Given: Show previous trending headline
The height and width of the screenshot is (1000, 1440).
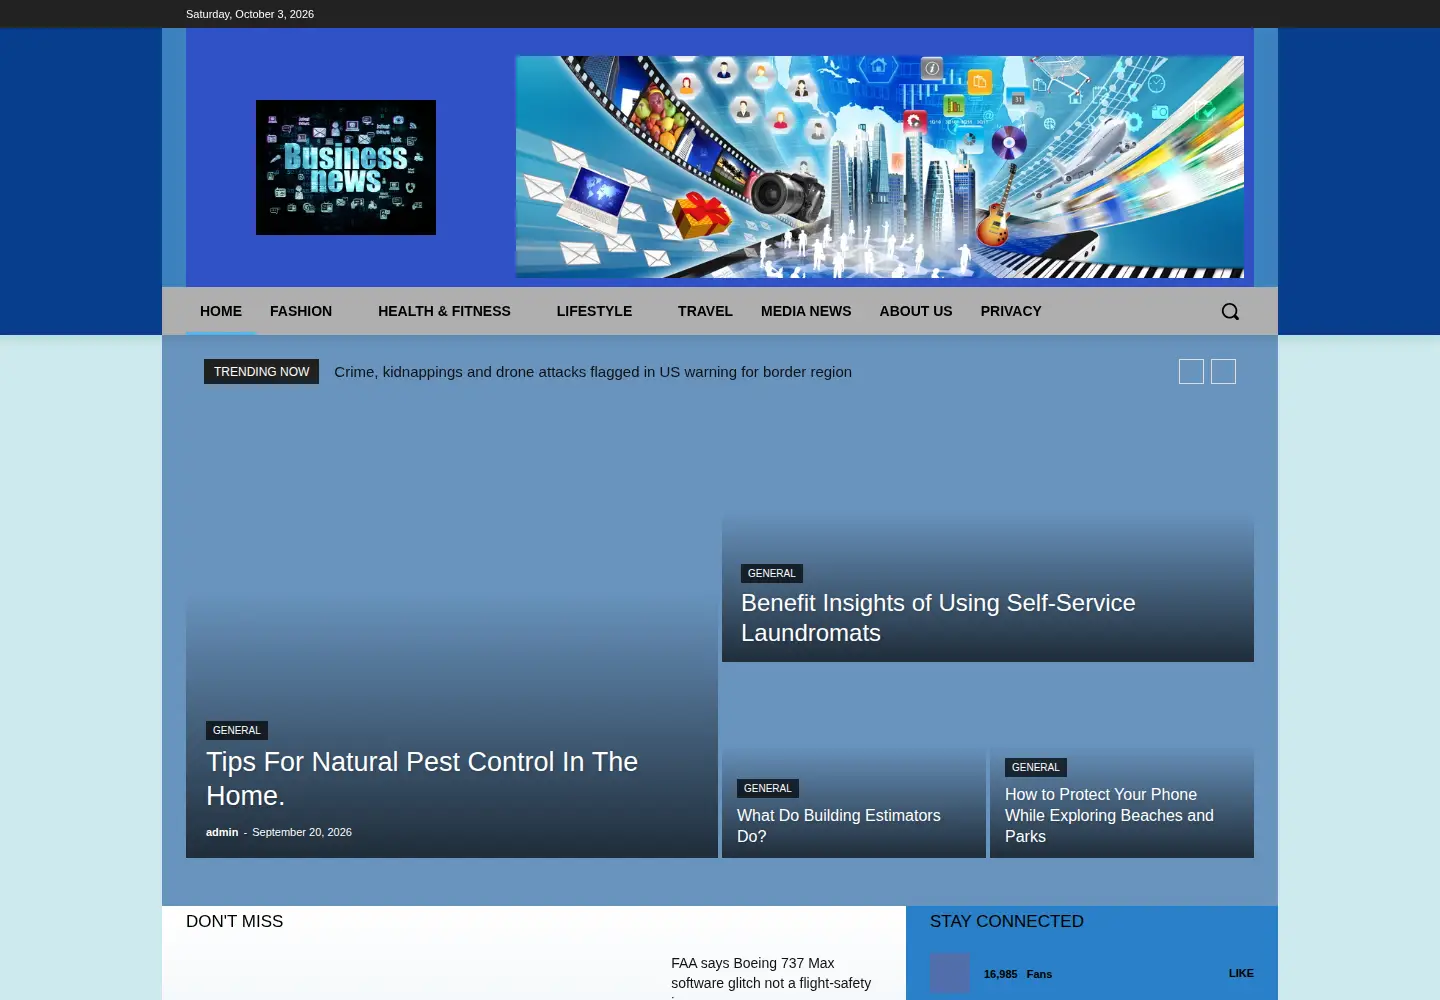Looking at the screenshot, I should click(1191, 372).
